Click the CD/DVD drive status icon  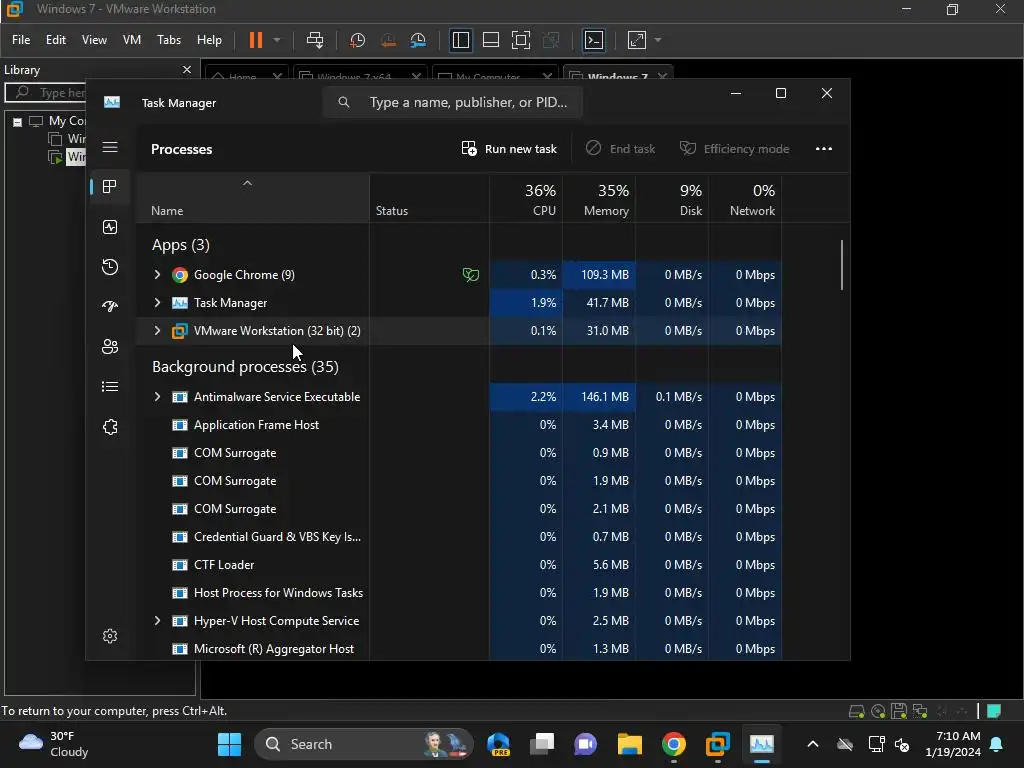point(878,711)
